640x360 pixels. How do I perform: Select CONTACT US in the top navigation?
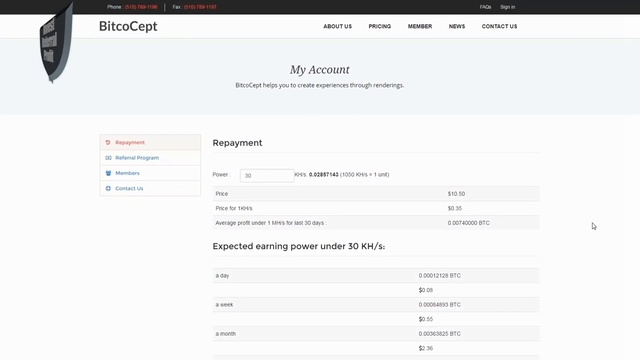[x=499, y=26]
